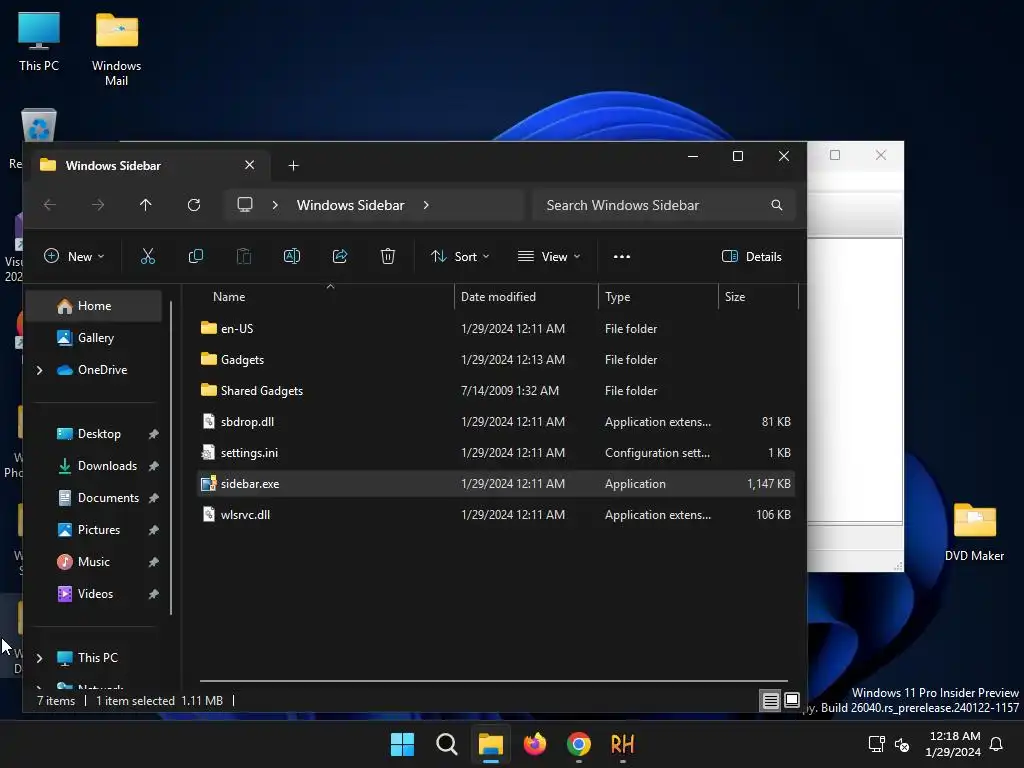Image resolution: width=1024 pixels, height=768 pixels.
Task: Open the View dropdown
Action: click(x=549, y=257)
